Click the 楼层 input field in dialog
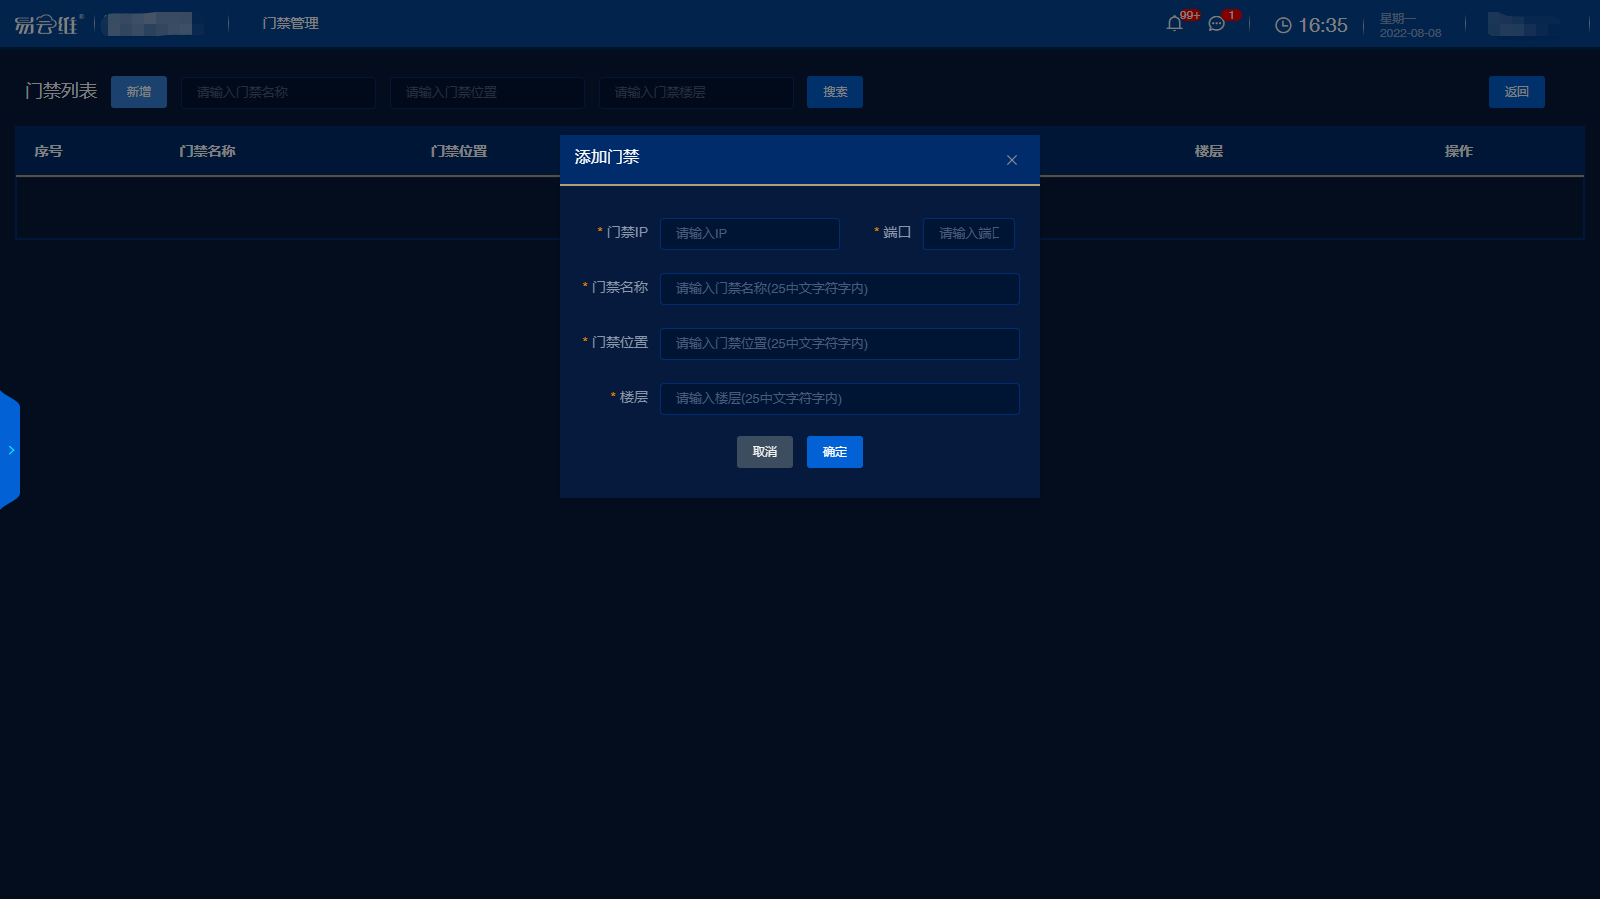The height and width of the screenshot is (899, 1600). 839,399
